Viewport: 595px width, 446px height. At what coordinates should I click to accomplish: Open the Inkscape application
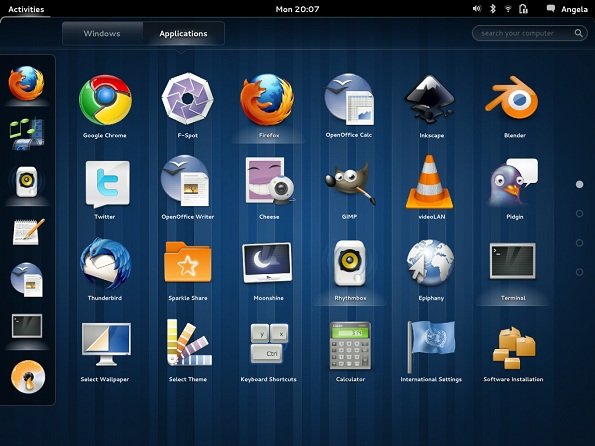(430, 99)
